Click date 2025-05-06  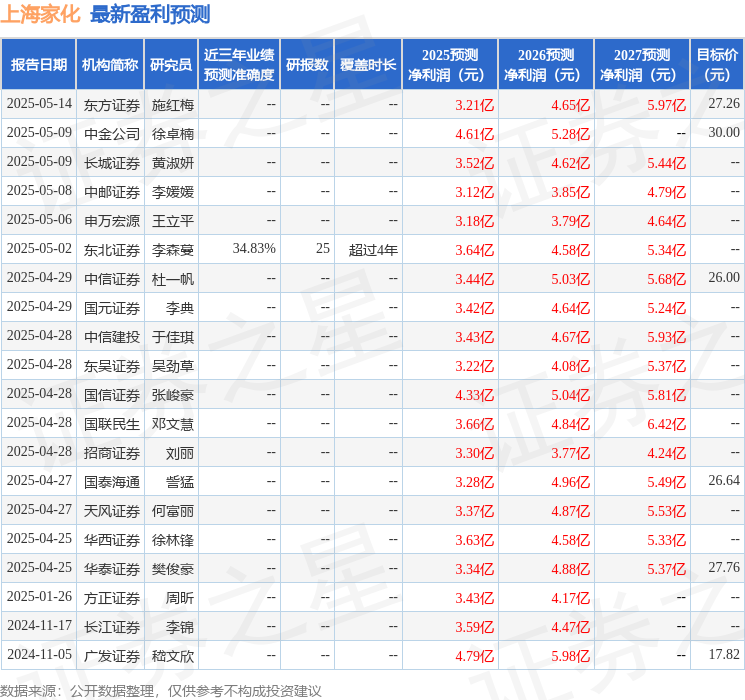click(39, 220)
